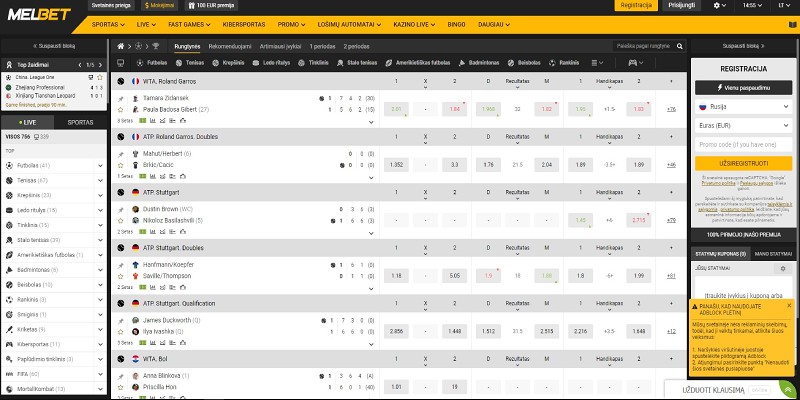Viewport: 800px width, 400px height.
Task: Go to next Top žaidimai slide
Action: tap(99, 64)
